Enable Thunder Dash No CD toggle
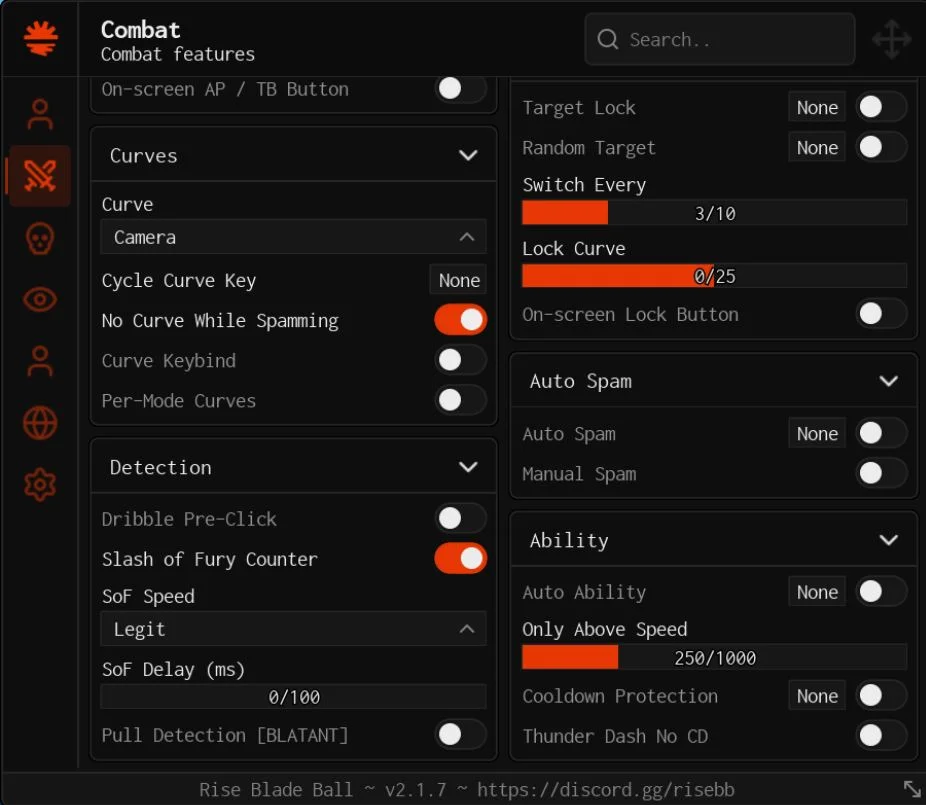This screenshot has height=805, width=926. (881, 736)
